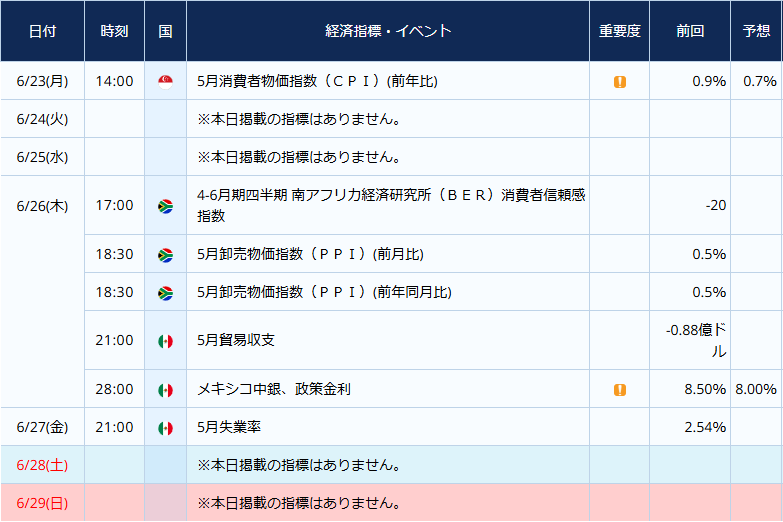
Task: Click the importance icon on the メキシコ中銀 row
Action: (x=620, y=390)
